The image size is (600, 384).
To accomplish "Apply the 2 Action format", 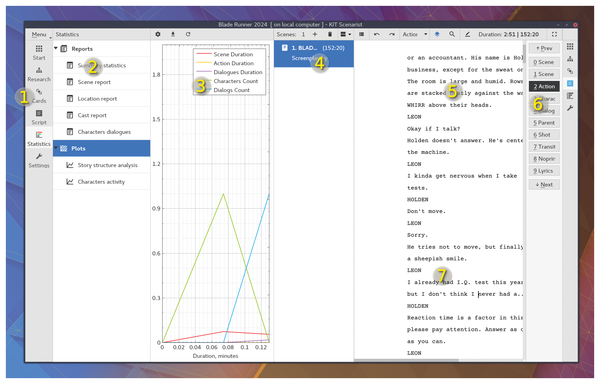I will click(x=544, y=86).
